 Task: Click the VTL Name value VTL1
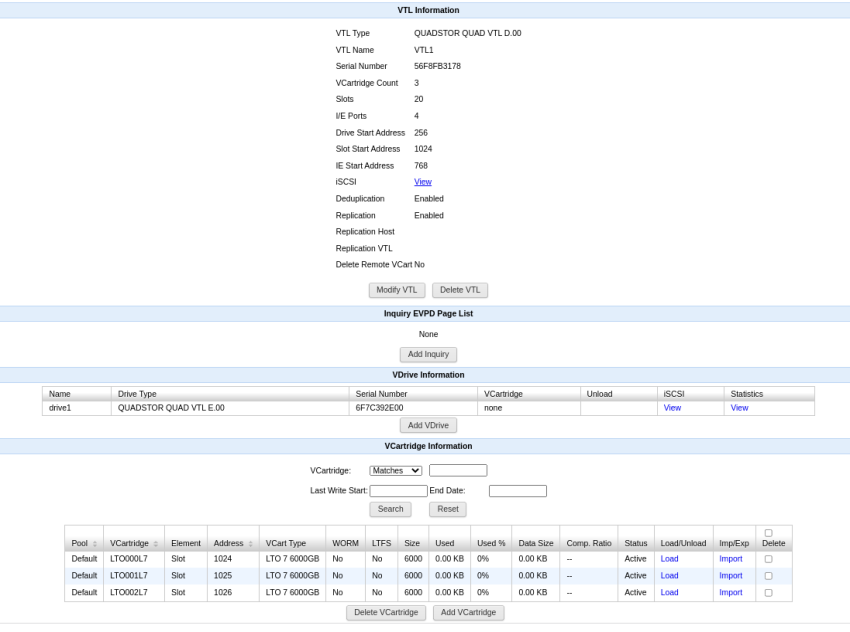[x=423, y=50]
